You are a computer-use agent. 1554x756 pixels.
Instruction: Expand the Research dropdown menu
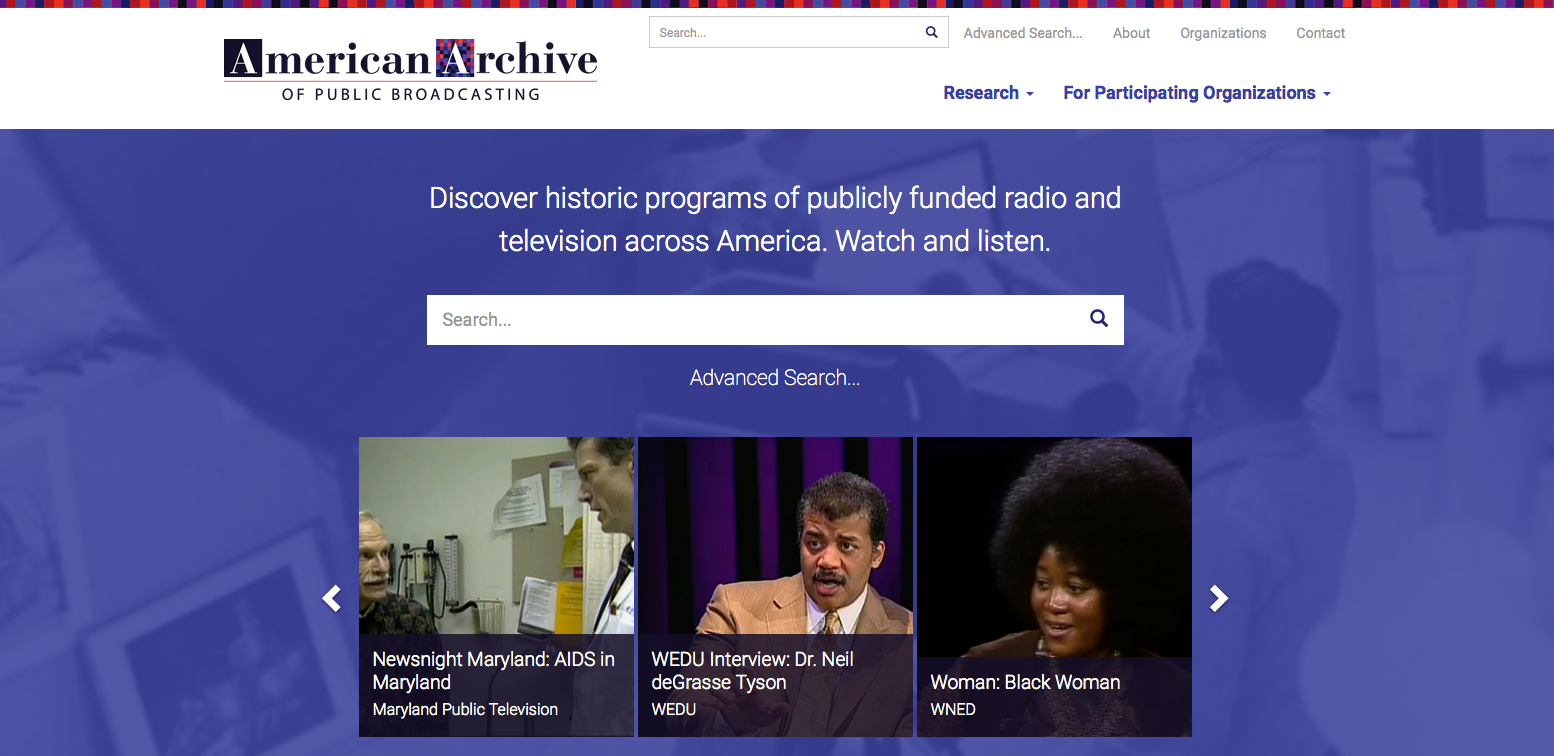coord(988,93)
